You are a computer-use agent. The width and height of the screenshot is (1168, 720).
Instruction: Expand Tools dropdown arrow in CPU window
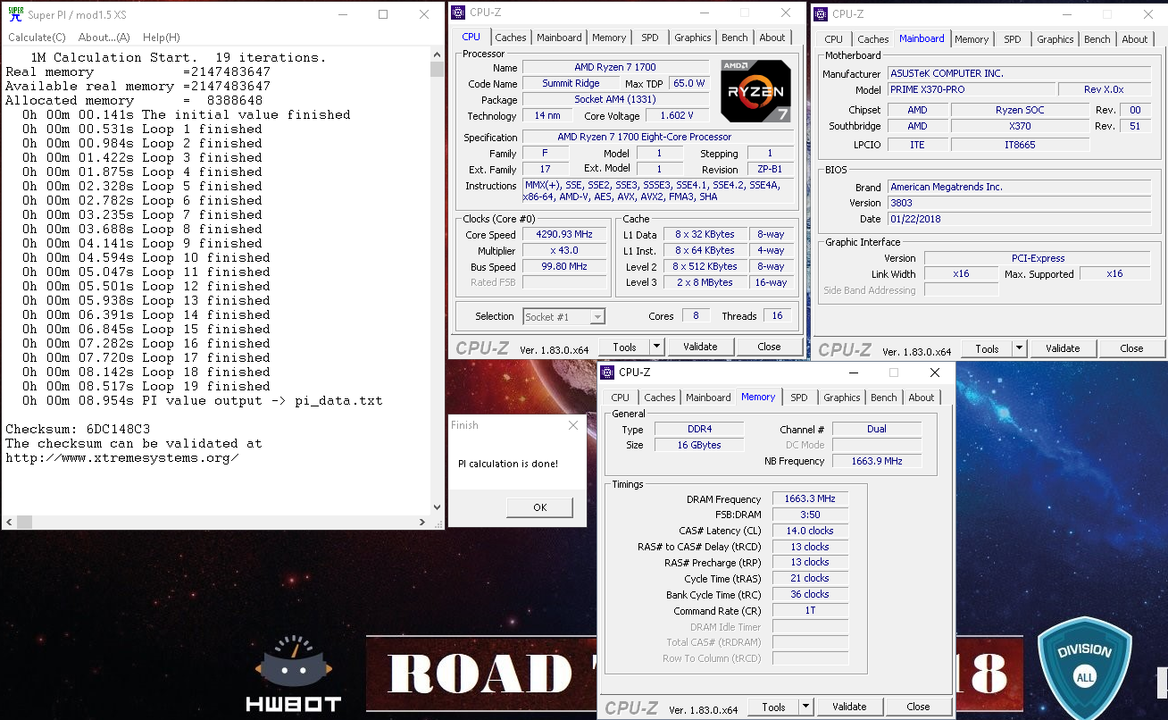tap(656, 346)
